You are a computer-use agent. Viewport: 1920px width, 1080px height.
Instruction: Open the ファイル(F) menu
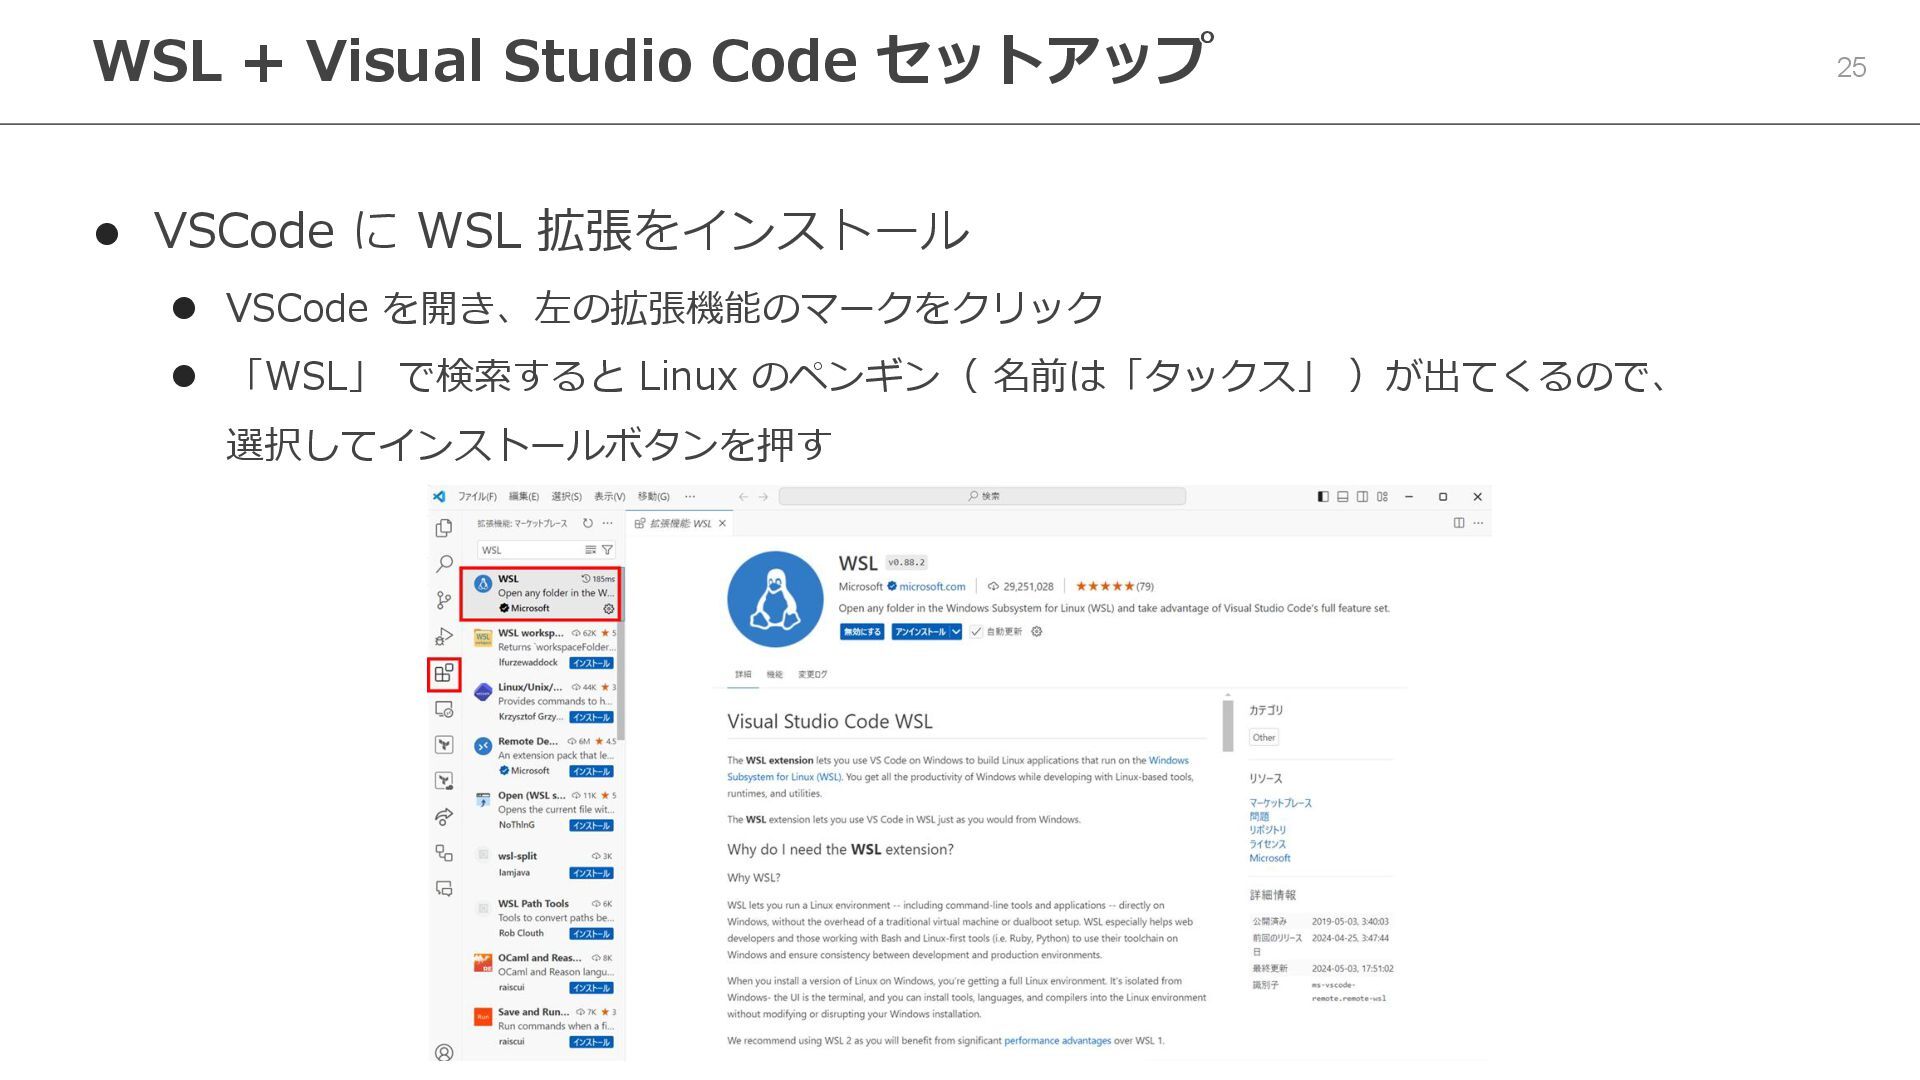(x=478, y=496)
